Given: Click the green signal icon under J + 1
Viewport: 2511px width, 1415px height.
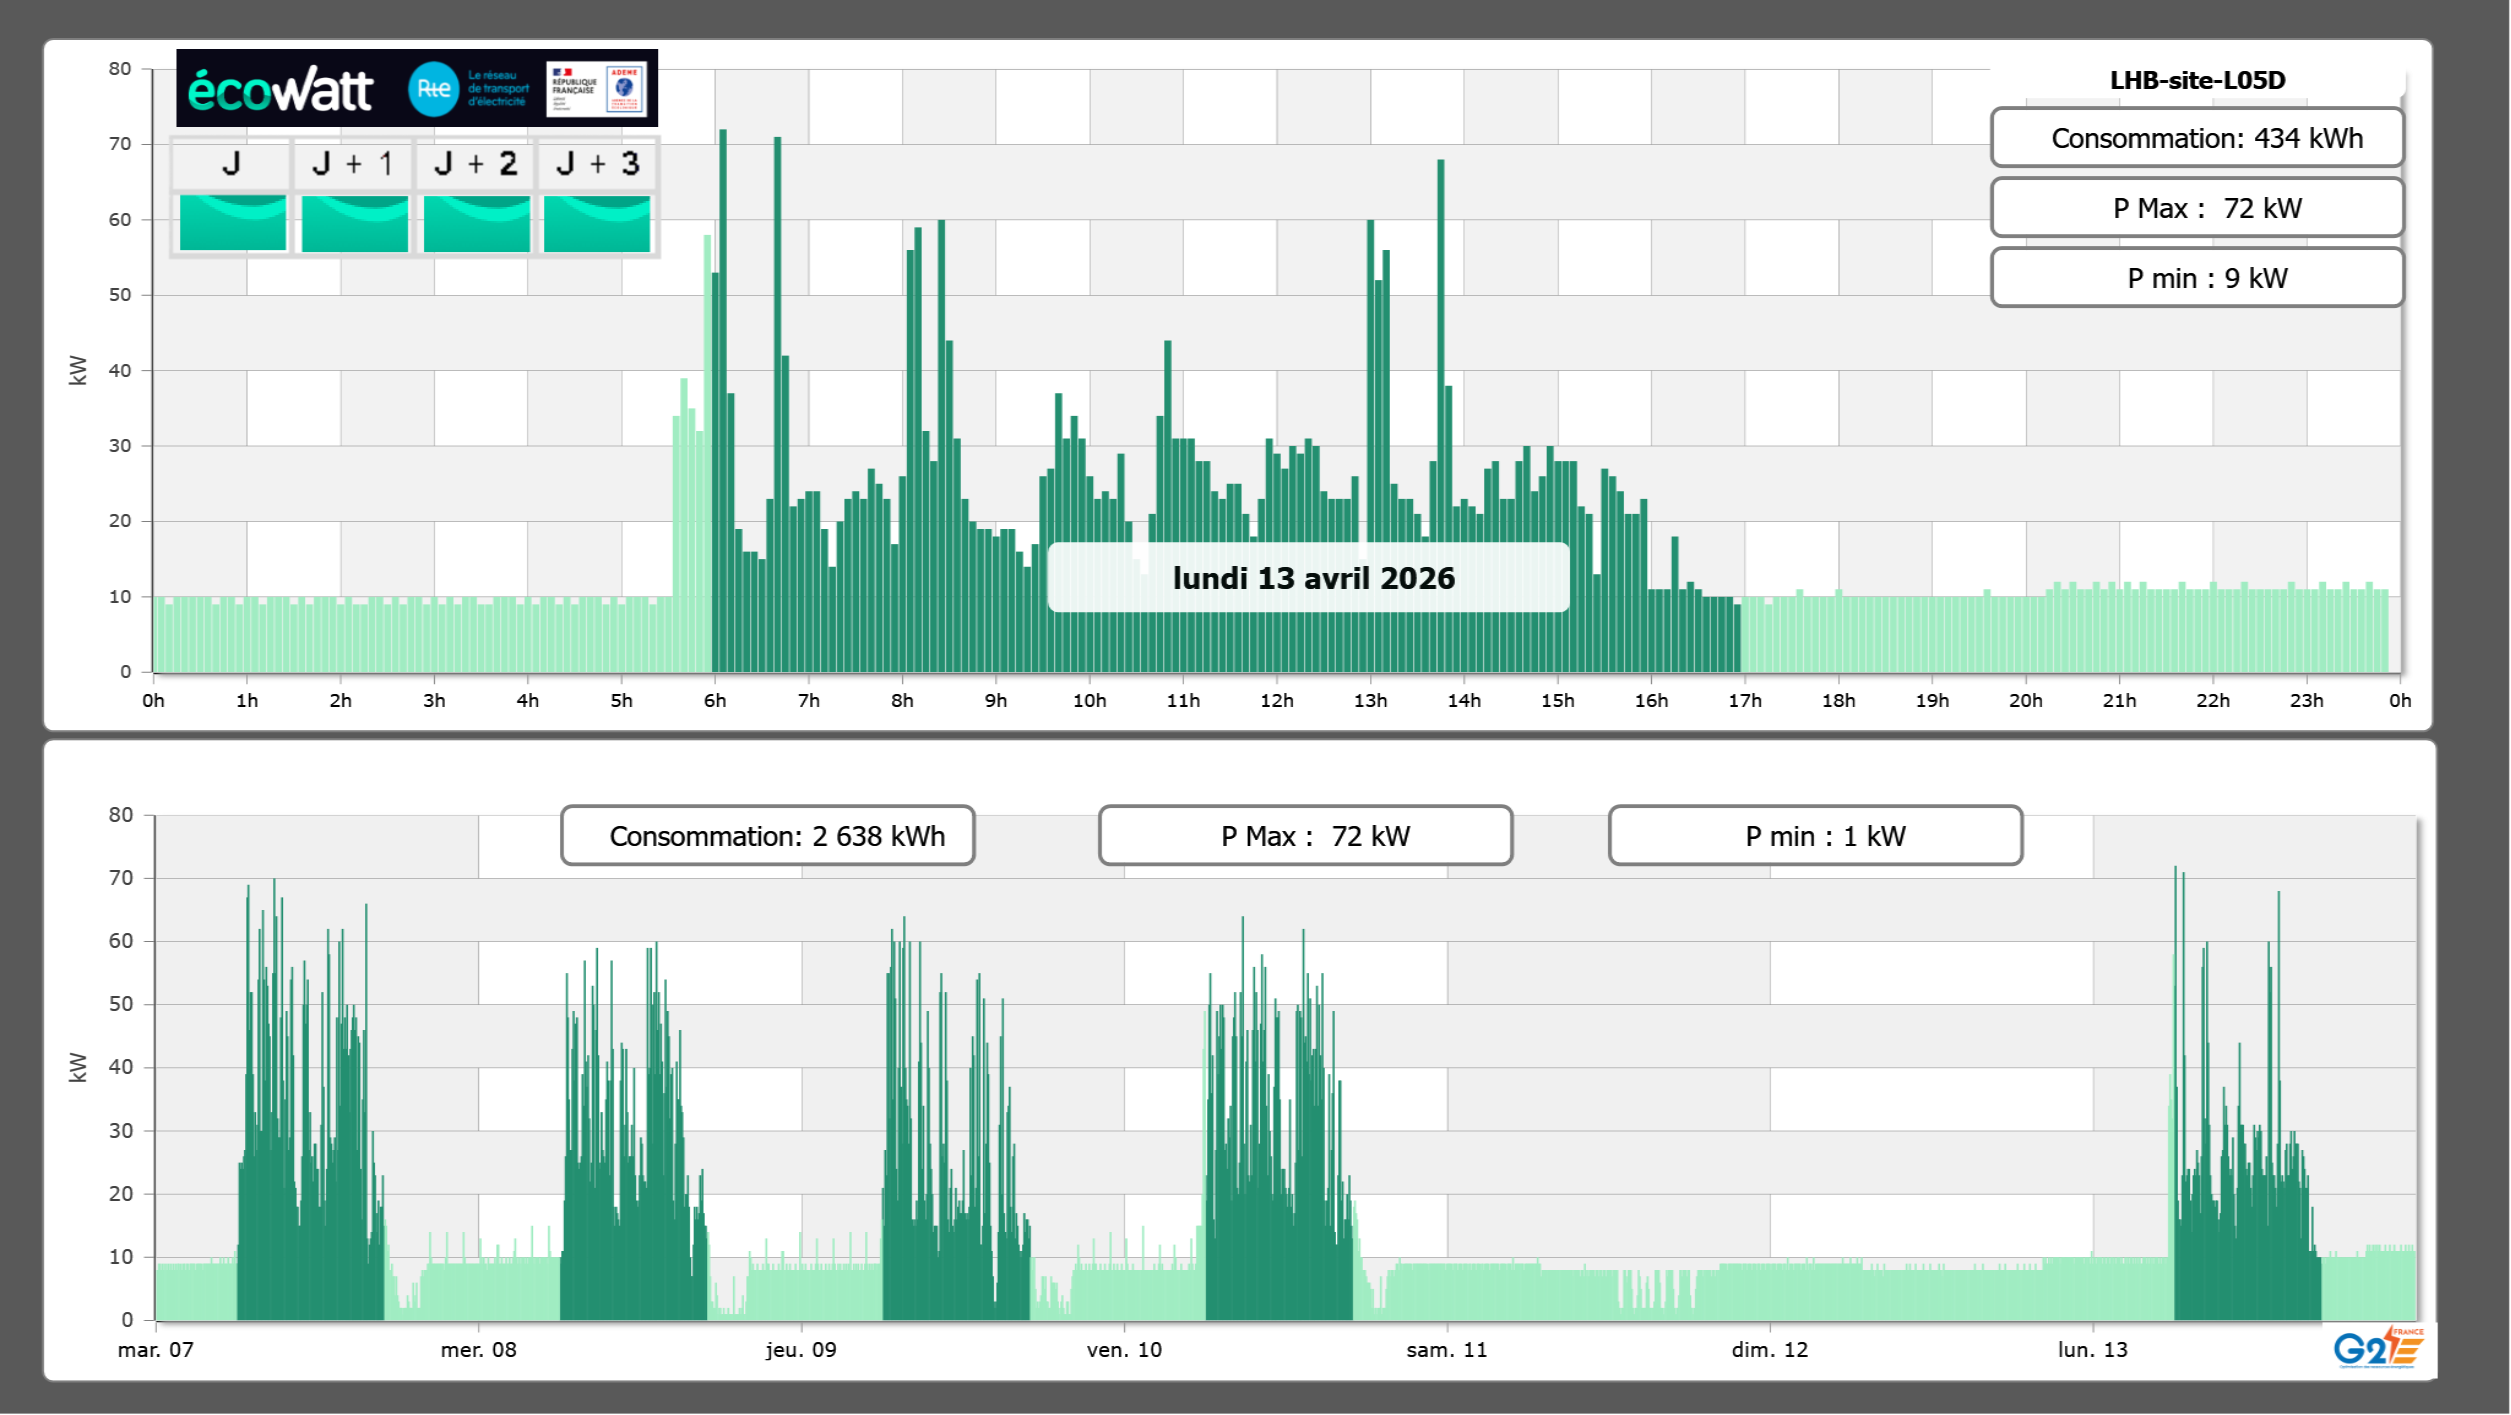Looking at the screenshot, I should [x=354, y=223].
